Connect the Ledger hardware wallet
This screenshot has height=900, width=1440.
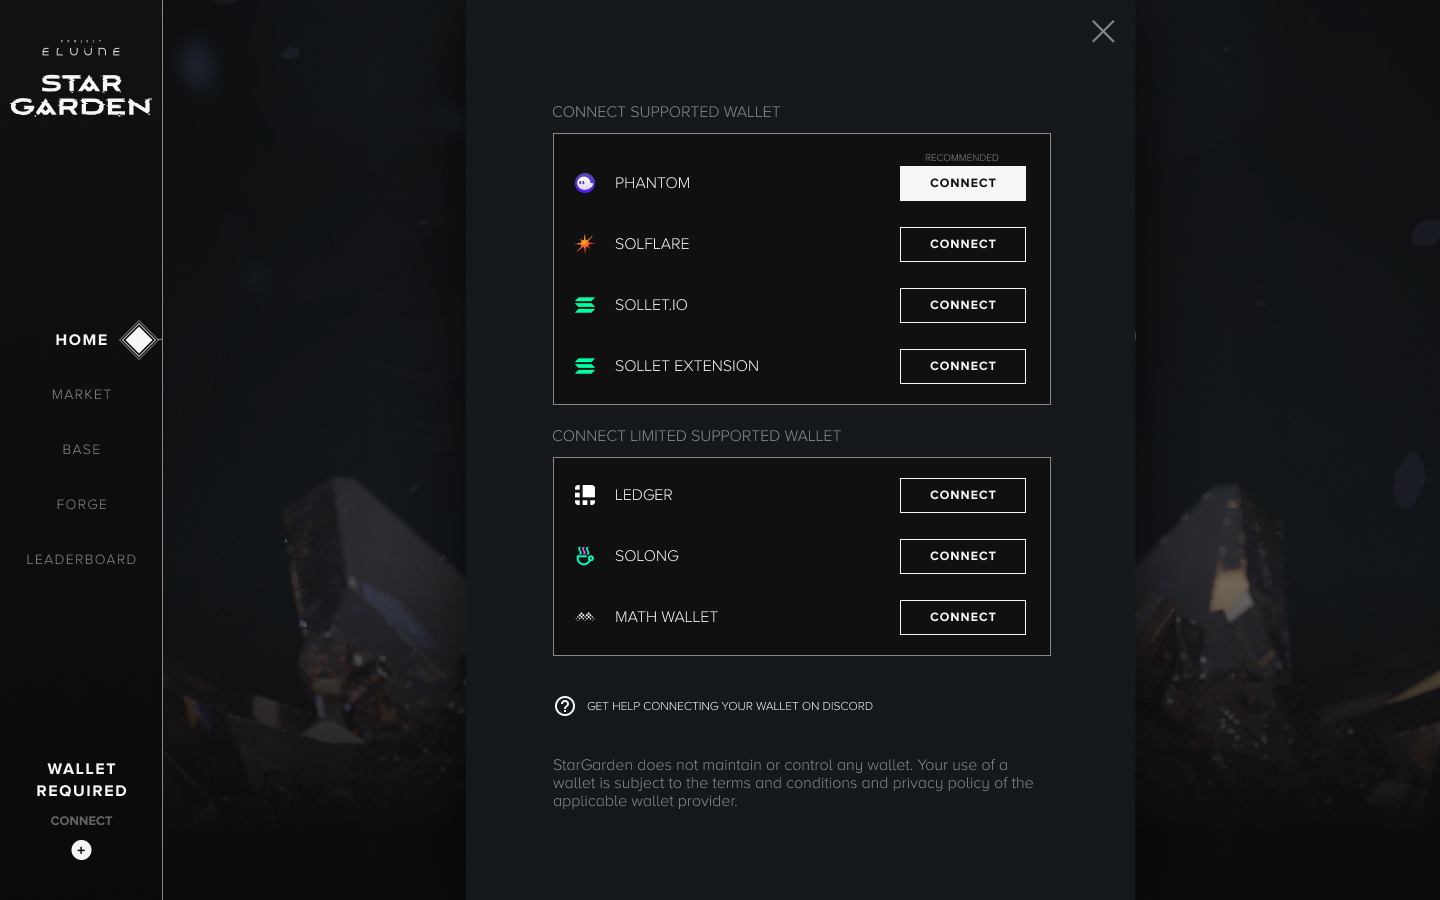(962, 495)
